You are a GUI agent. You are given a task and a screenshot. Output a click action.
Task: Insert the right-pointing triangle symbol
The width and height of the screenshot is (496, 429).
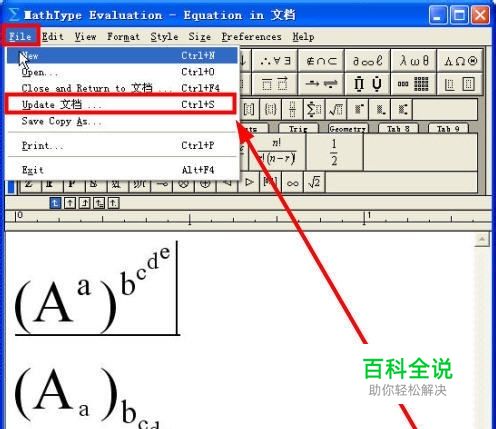(x=249, y=182)
